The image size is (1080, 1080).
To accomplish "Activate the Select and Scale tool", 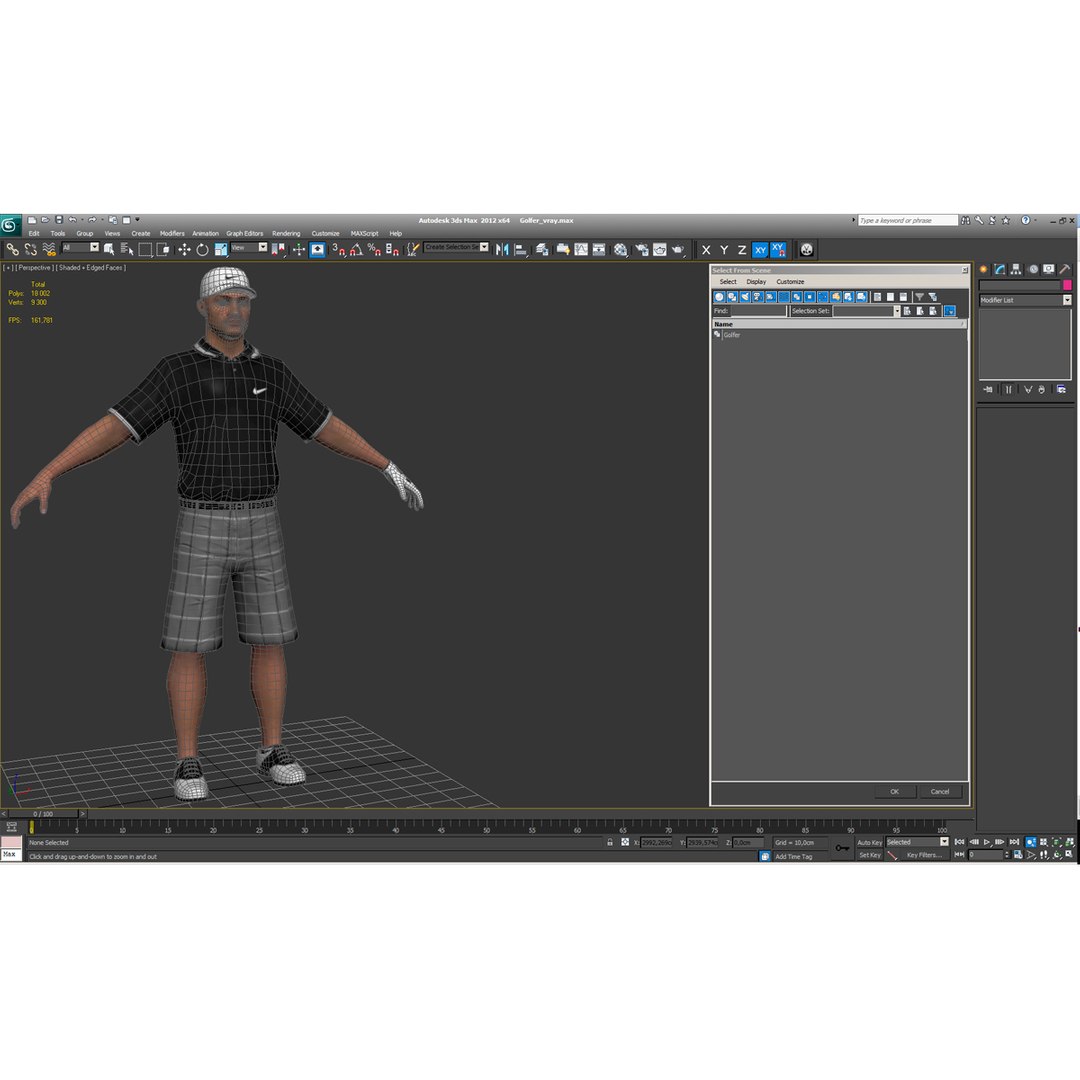I will 220,249.
